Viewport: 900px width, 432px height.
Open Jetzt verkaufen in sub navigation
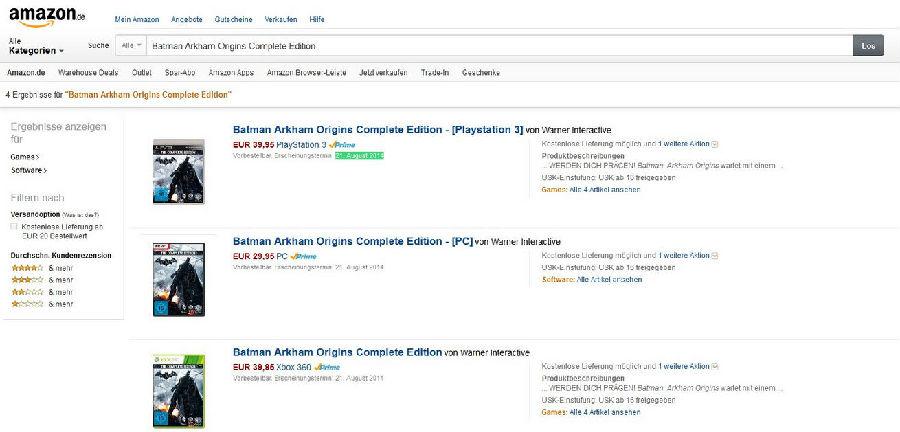point(383,73)
